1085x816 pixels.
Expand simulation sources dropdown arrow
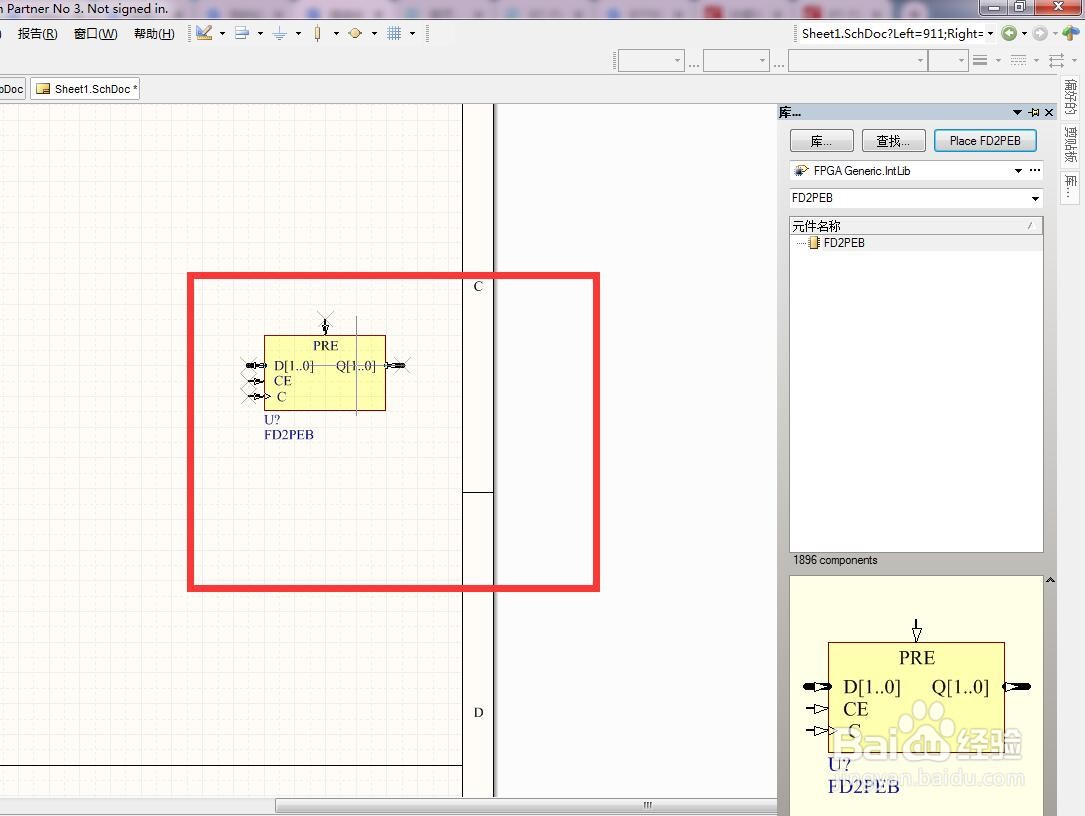tap(374, 33)
